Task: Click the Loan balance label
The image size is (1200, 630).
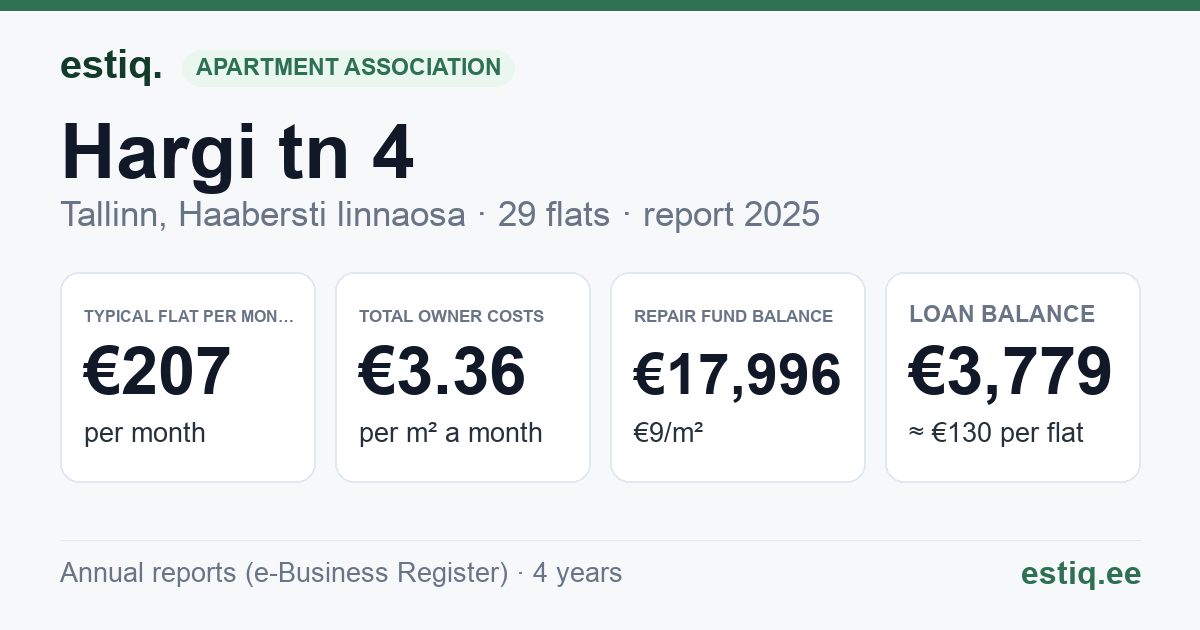Action: tap(1002, 314)
